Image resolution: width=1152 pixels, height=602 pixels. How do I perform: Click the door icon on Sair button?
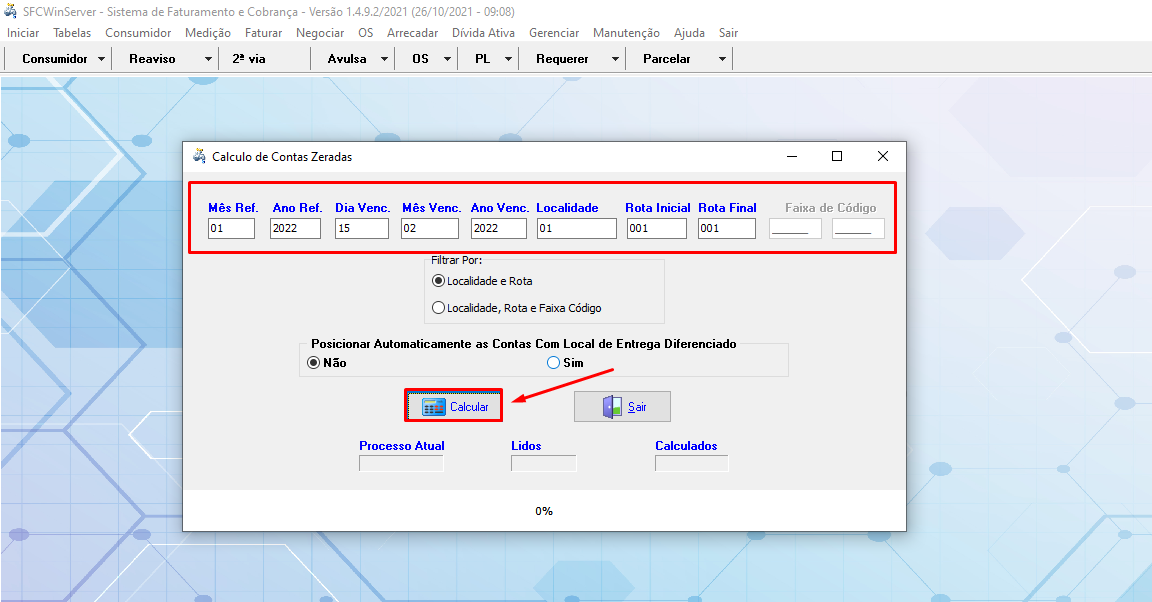612,407
